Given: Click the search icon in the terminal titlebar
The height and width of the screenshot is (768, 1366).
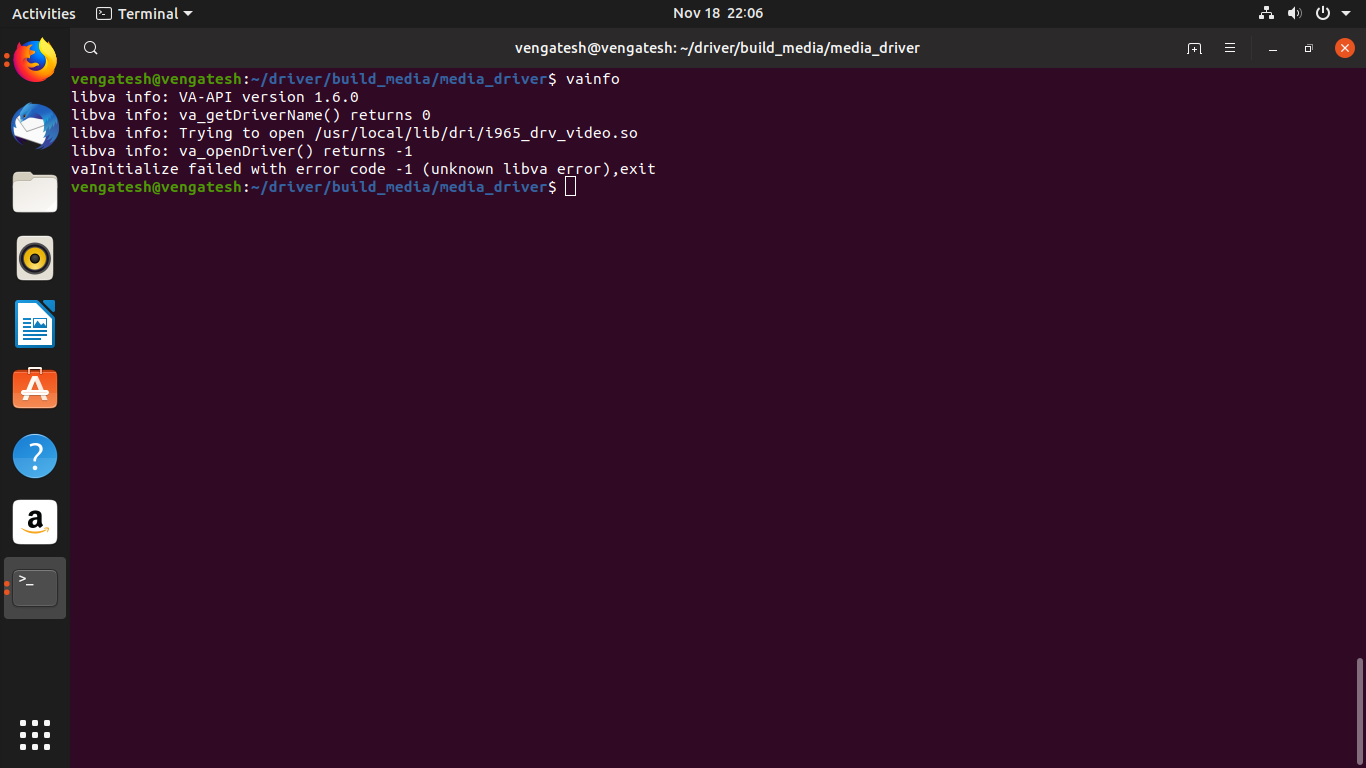Looking at the screenshot, I should (90, 47).
